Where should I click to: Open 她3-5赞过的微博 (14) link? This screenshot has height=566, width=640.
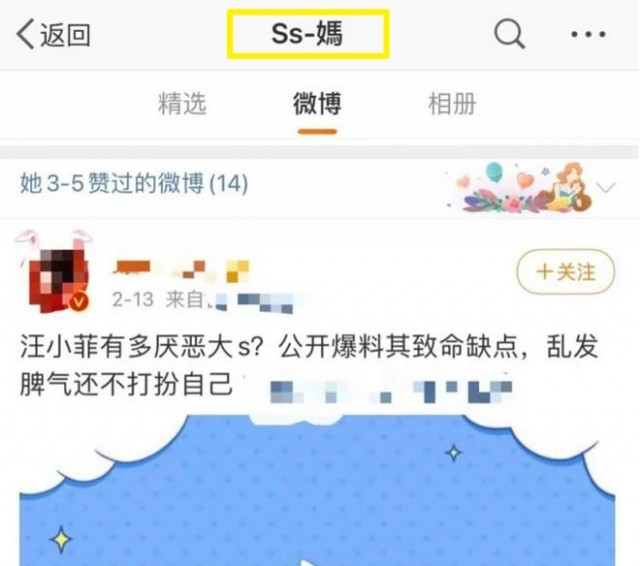coord(134,183)
